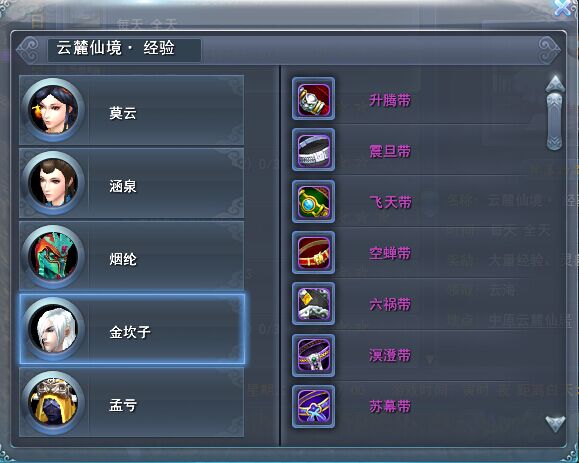Click the scroll up arrow of loot list
The width and height of the screenshot is (579, 463).
pyautogui.click(x=555, y=84)
